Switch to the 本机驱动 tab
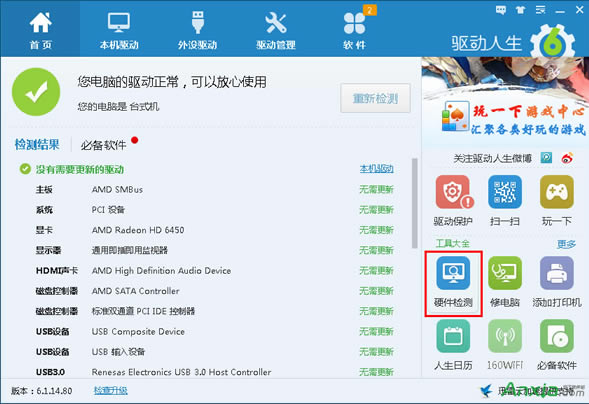Screen dimensions: 589x404 (x=119, y=30)
